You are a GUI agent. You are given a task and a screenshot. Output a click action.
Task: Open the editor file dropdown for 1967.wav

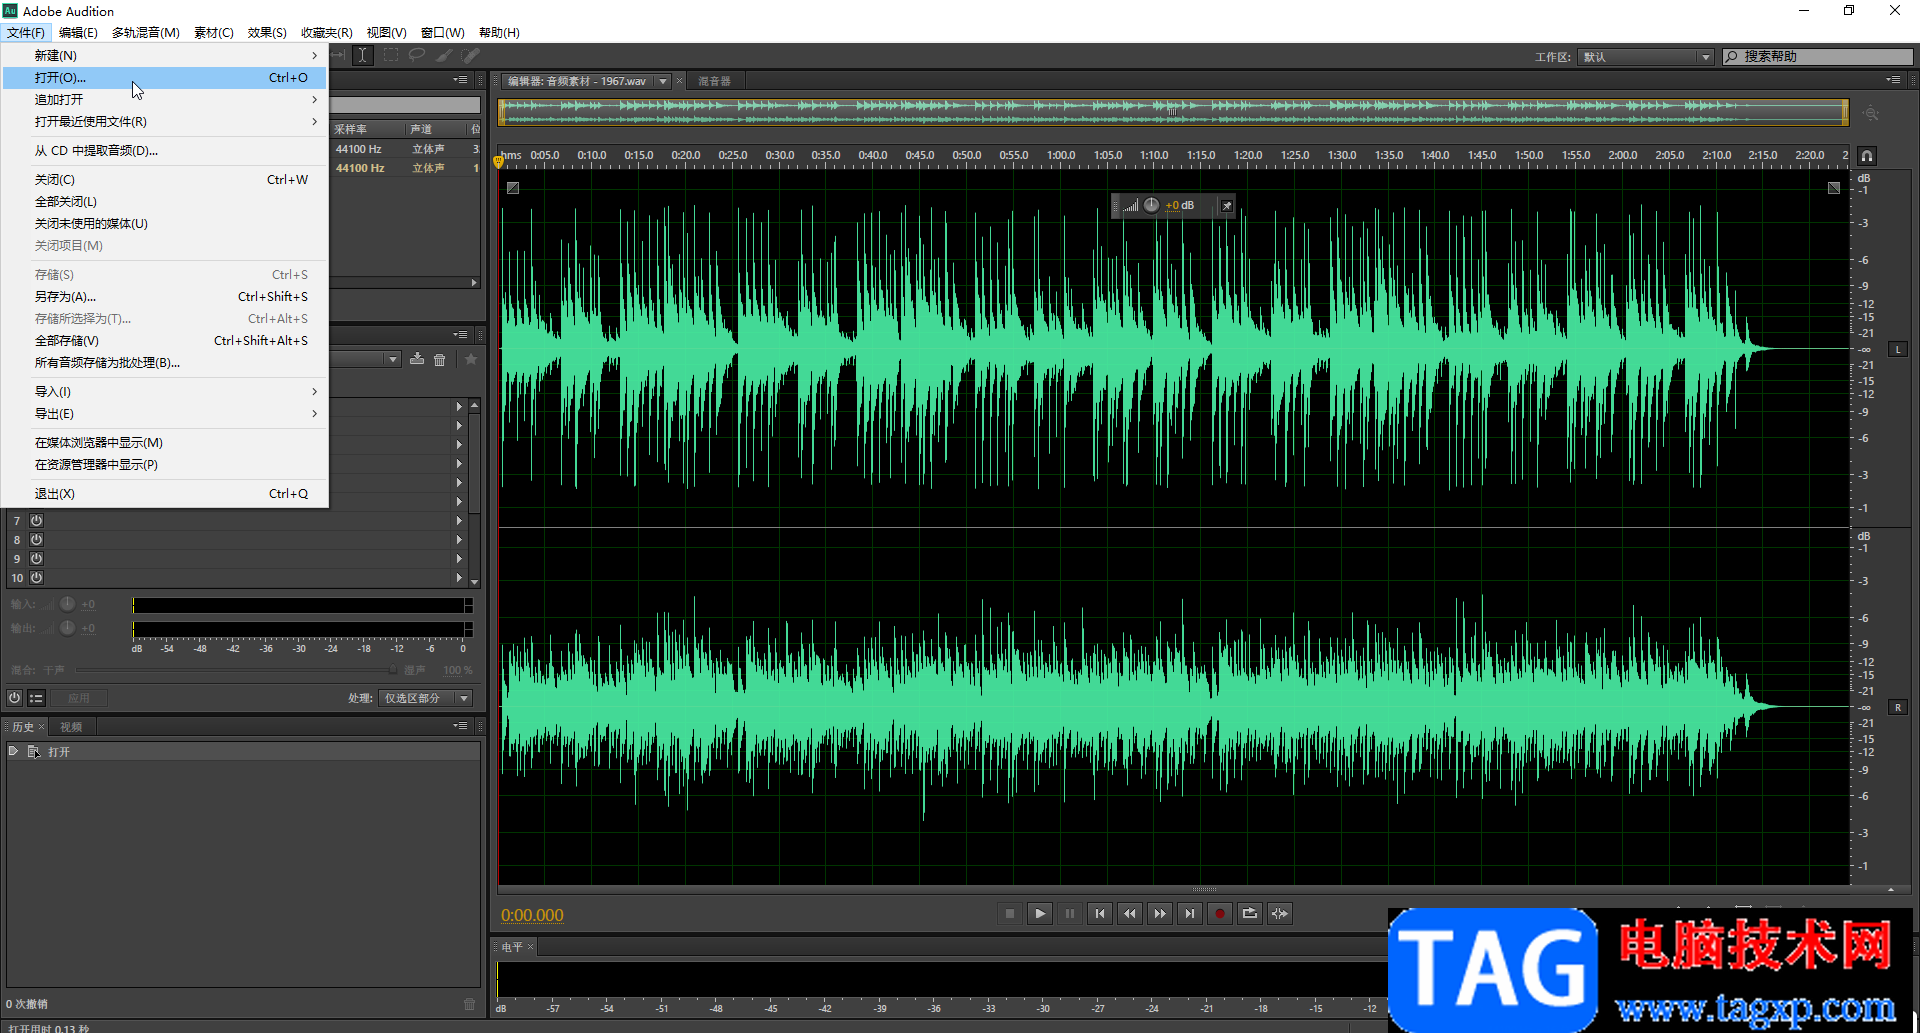point(663,81)
